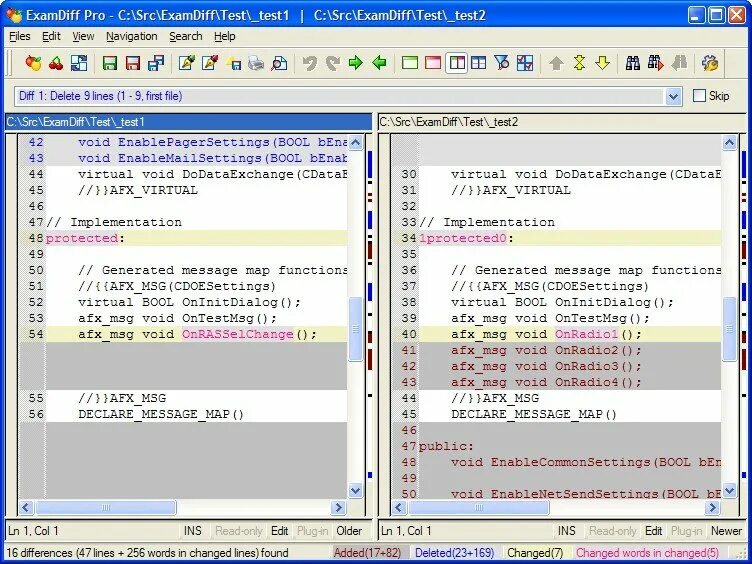Open Print Preview magnifier icon

tap(279, 63)
